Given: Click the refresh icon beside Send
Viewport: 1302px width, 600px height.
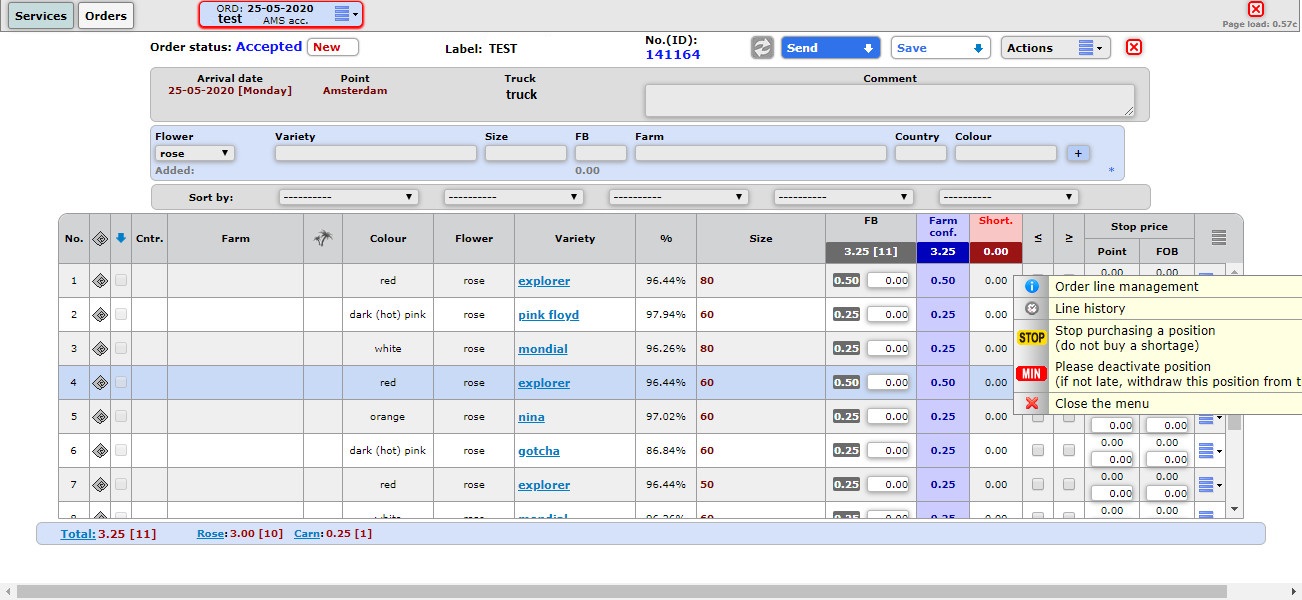Looking at the screenshot, I should [763, 48].
